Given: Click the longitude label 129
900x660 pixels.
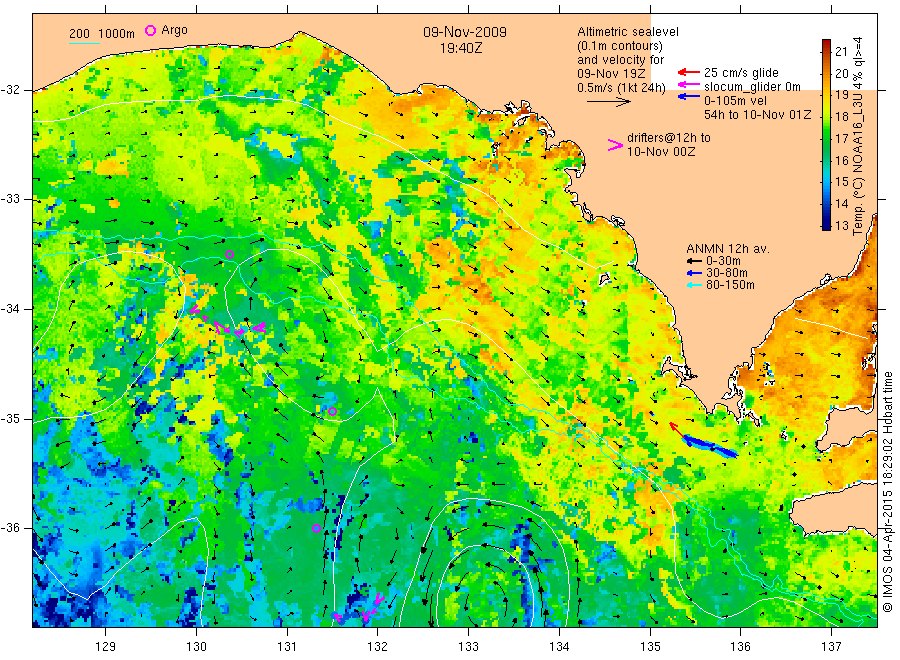Looking at the screenshot, I should (x=106, y=647).
